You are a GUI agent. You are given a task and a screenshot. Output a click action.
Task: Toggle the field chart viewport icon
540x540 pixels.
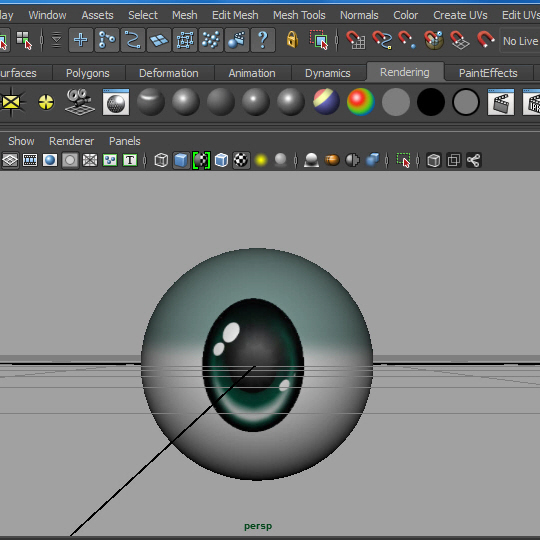[x=90, y=160]
